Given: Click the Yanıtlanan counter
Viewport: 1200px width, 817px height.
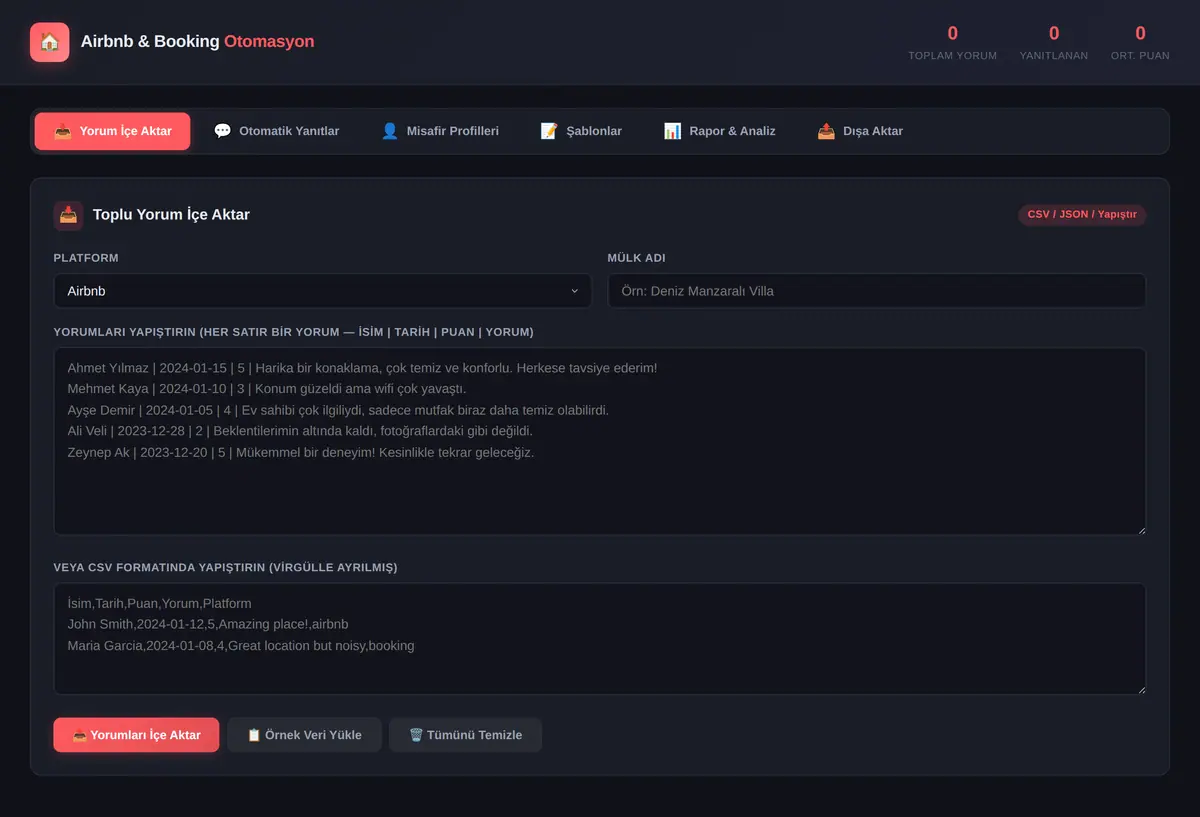Looking at the screenshot, I should (x=1054, y=43).
